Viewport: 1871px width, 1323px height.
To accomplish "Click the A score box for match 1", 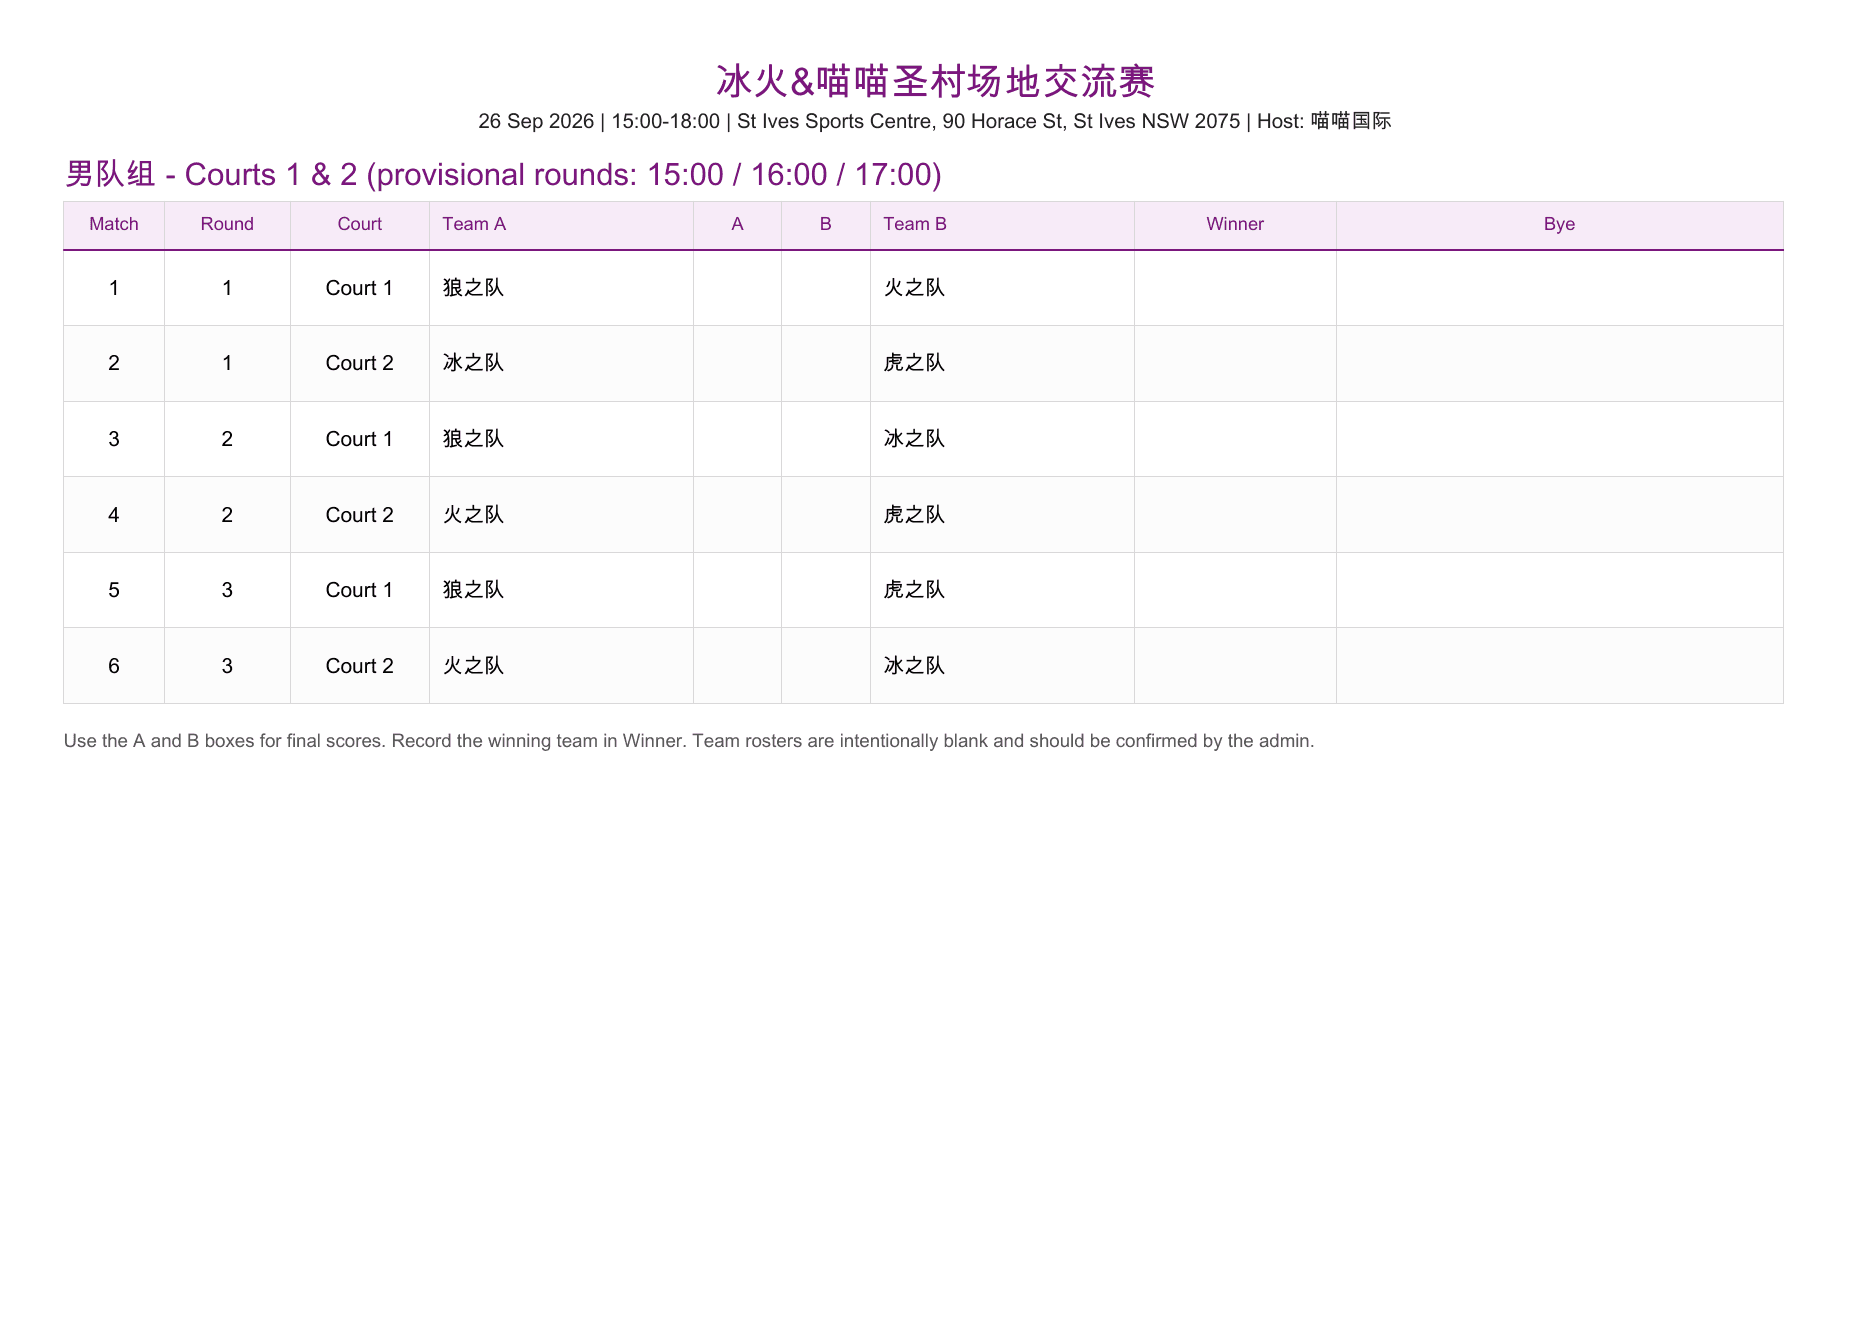I will pos(737,288).
